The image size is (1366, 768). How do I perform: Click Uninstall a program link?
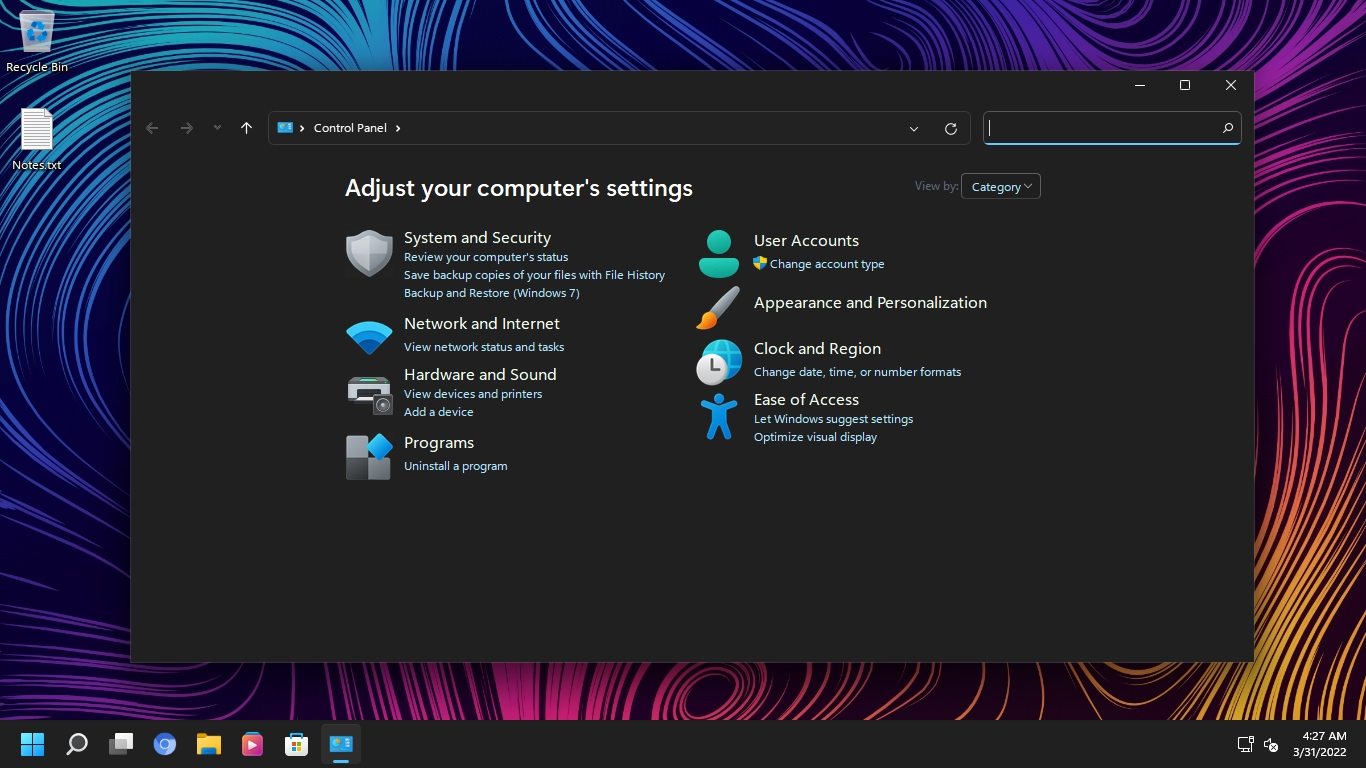pyautogui.click(x=455, y=466)
